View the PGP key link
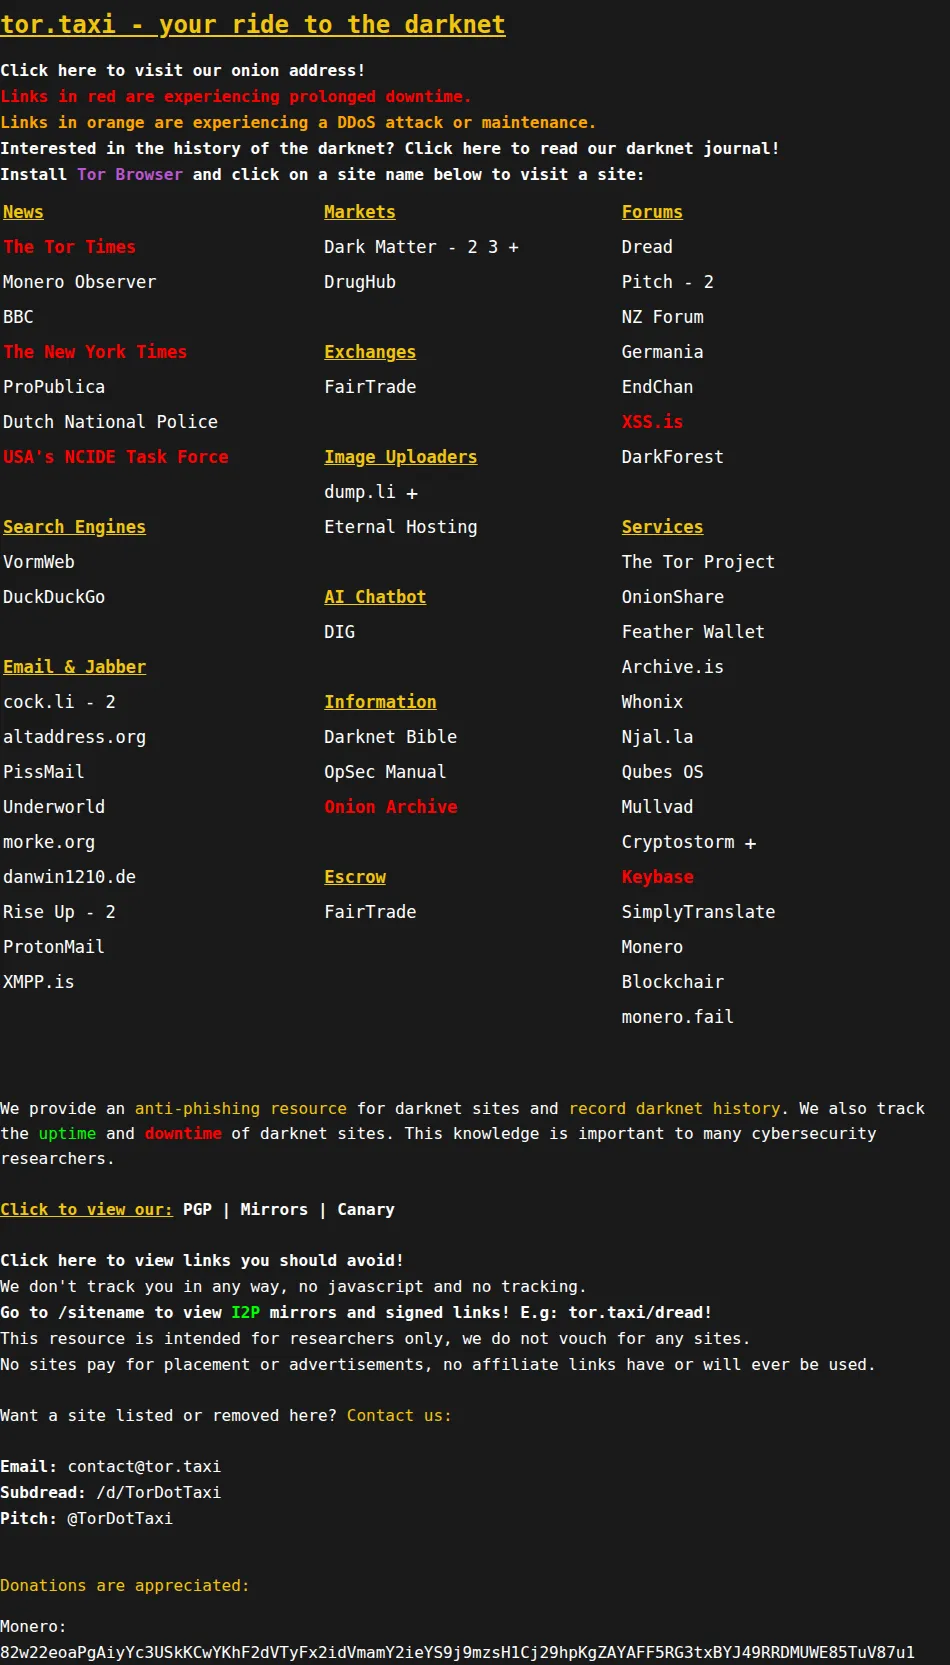 197,1209
